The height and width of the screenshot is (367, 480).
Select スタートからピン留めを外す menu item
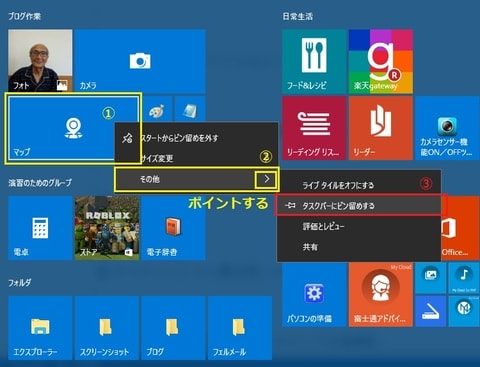(x=196, y=138)
